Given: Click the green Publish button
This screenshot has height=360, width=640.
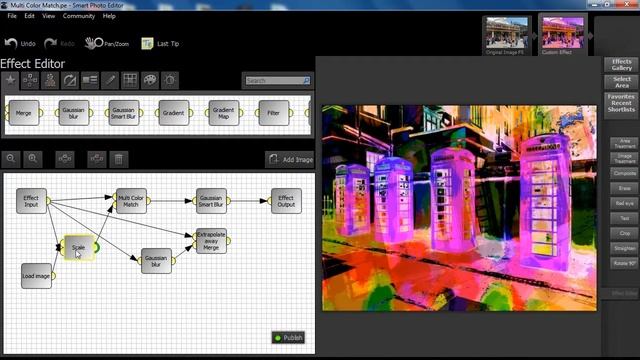Looking at the screenshot, I should tap(288, 338).
